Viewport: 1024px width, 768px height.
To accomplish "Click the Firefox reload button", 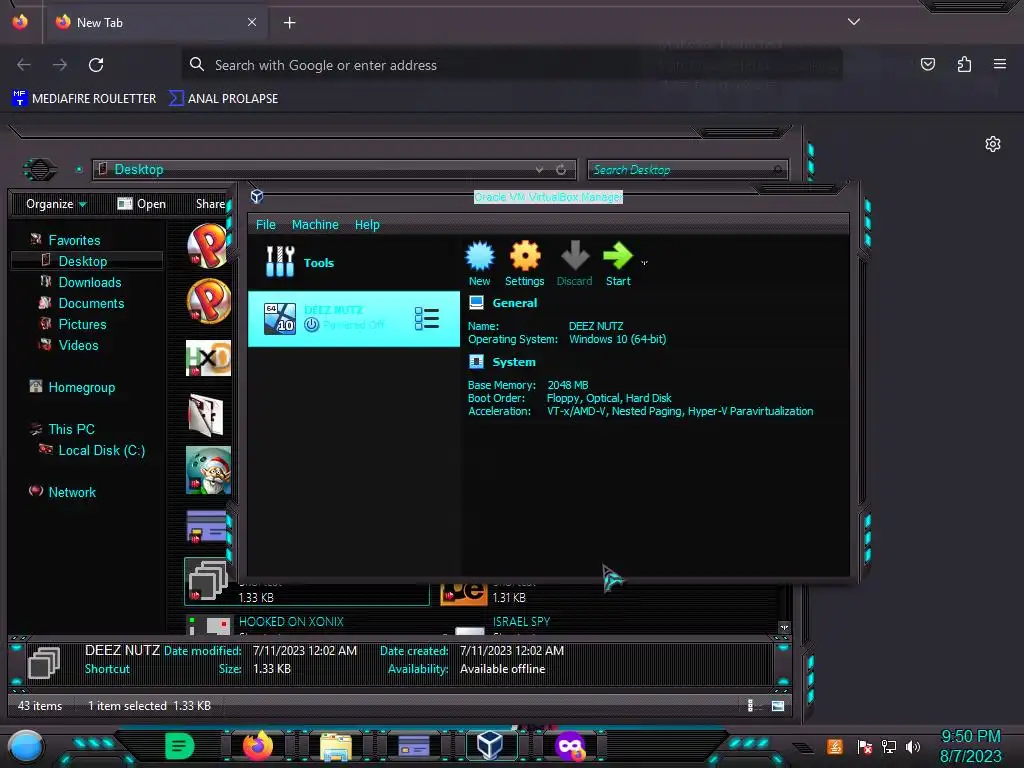I will pyautogui.click(x=96, y=65).
